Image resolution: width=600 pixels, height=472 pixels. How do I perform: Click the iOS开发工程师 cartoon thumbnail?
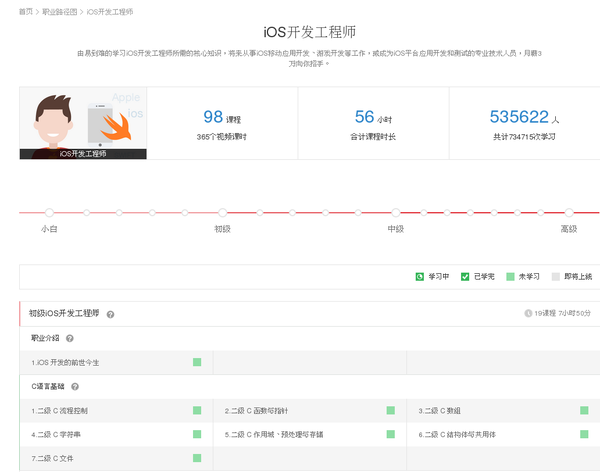coord(83,122)
